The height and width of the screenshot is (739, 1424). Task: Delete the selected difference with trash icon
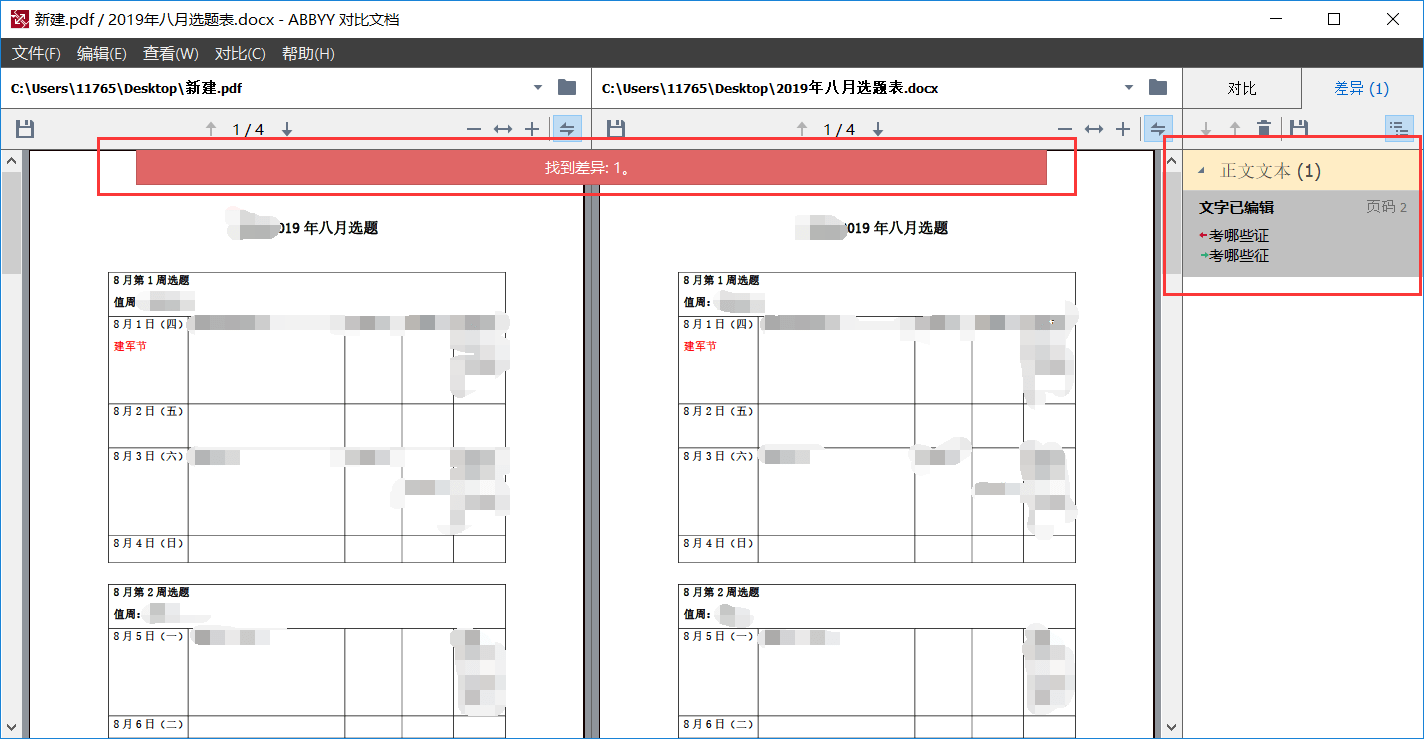pos(1264,128)
